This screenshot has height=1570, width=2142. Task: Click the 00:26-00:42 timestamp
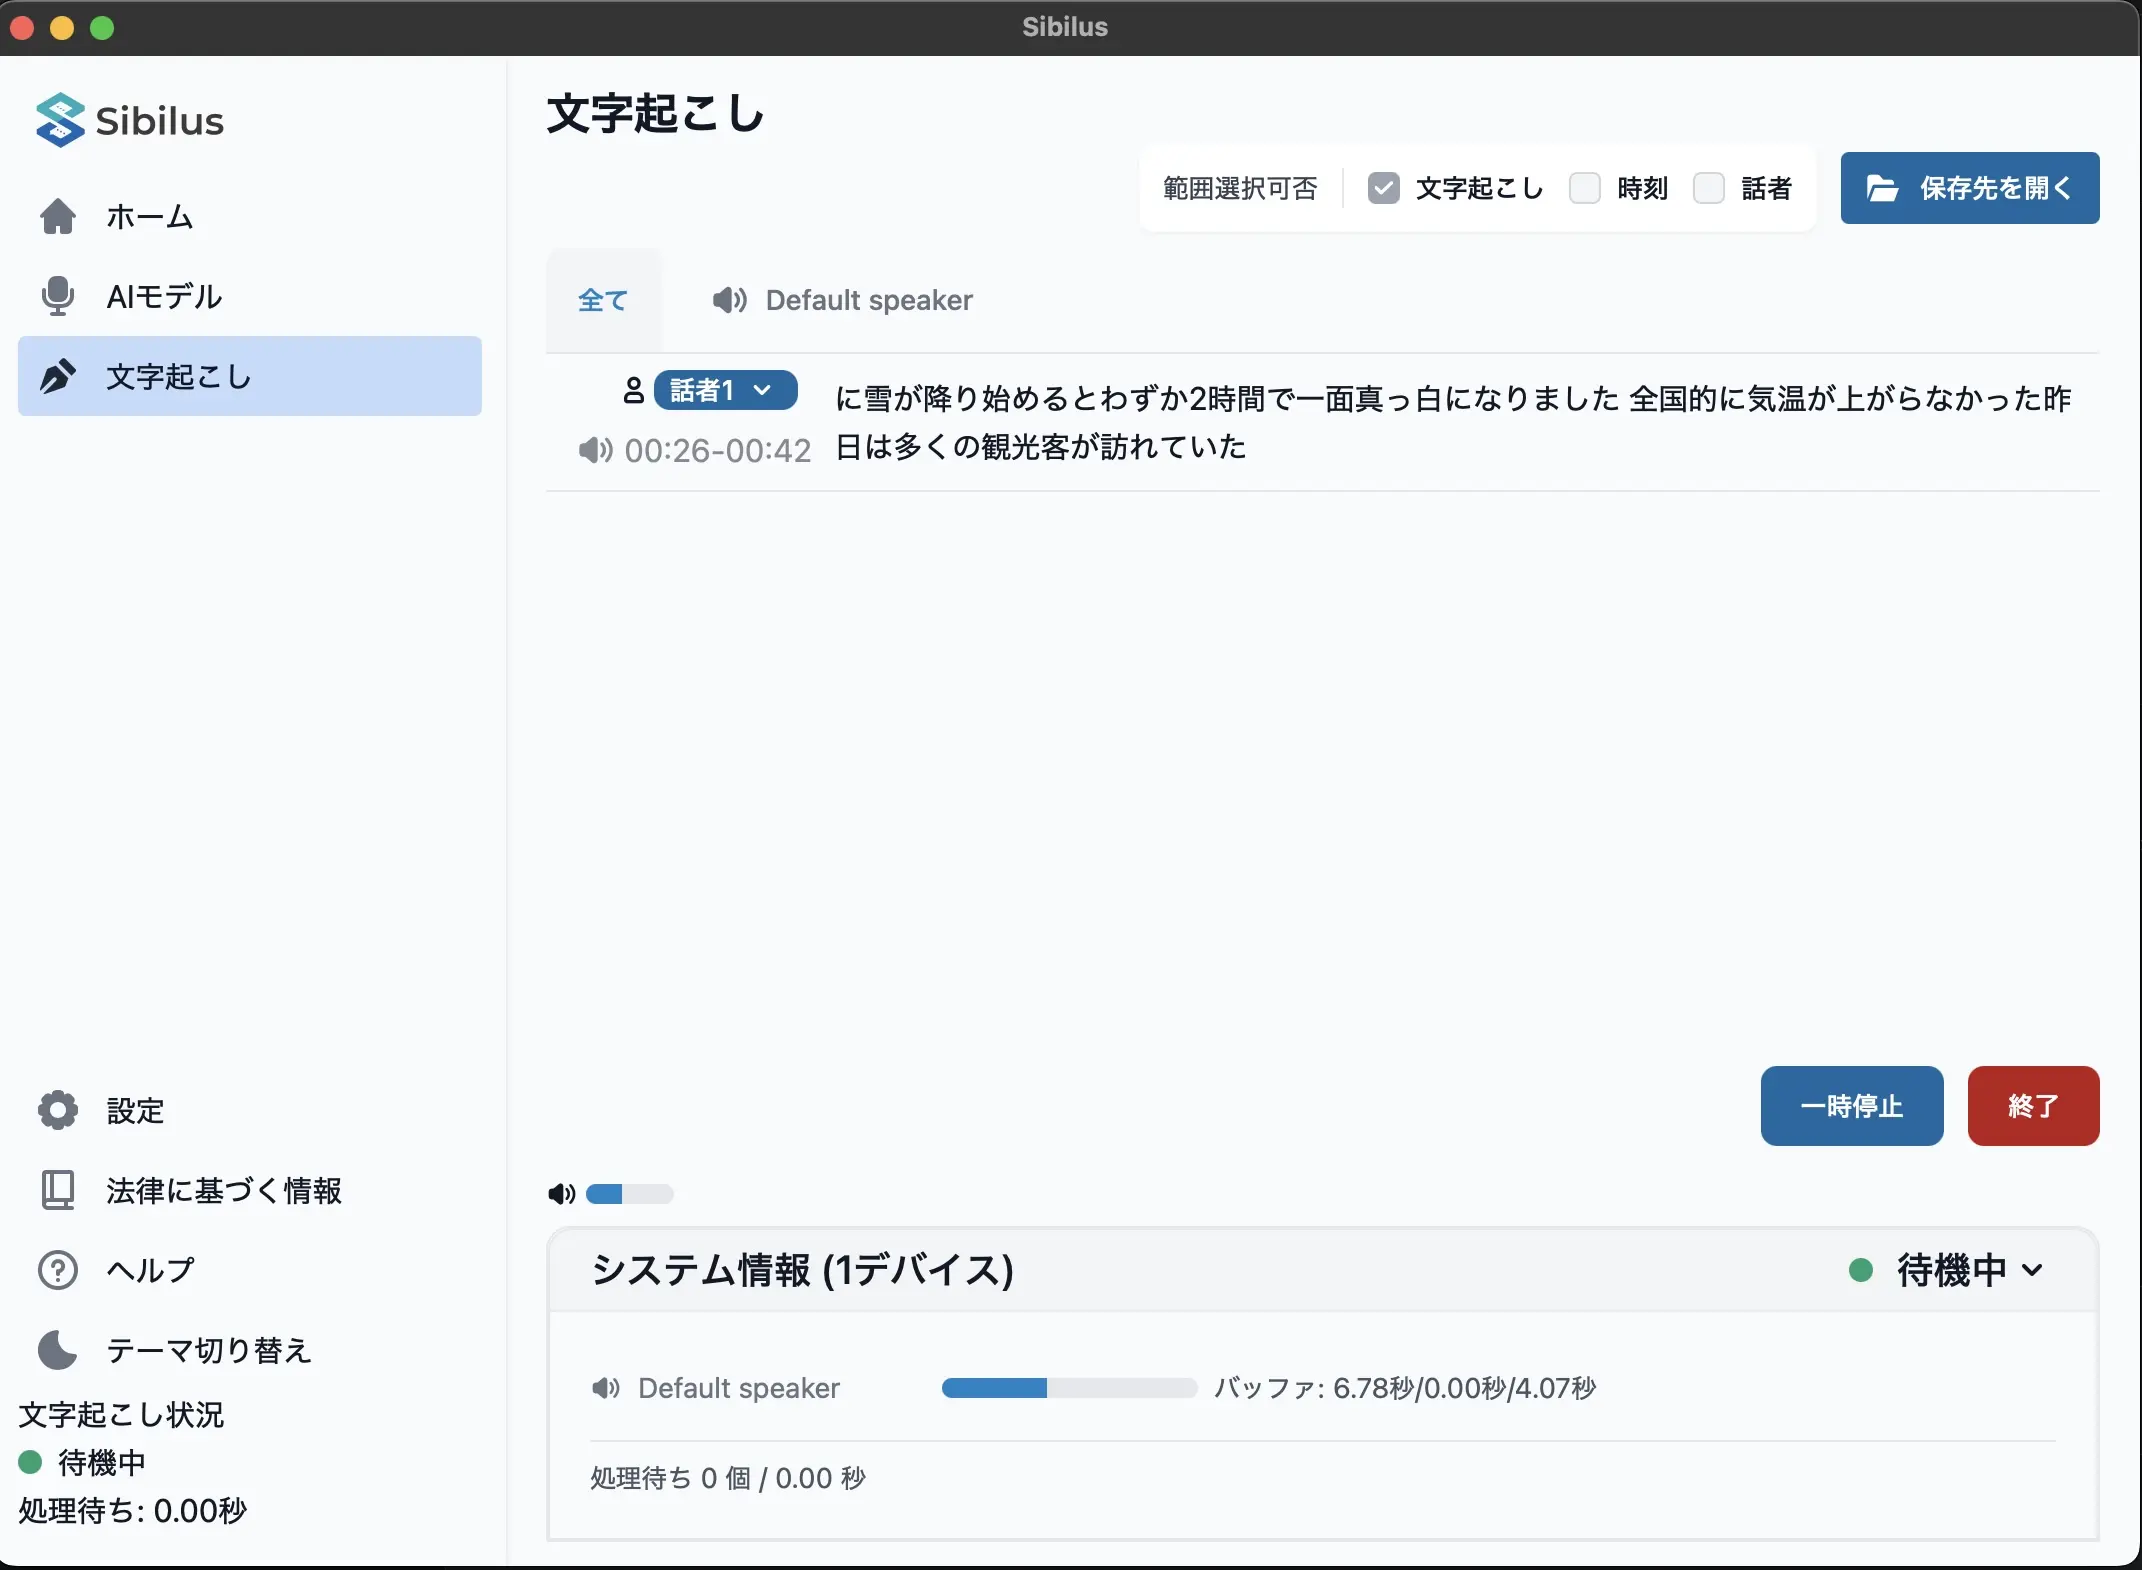pyautogui.click(x=718, y=450)
